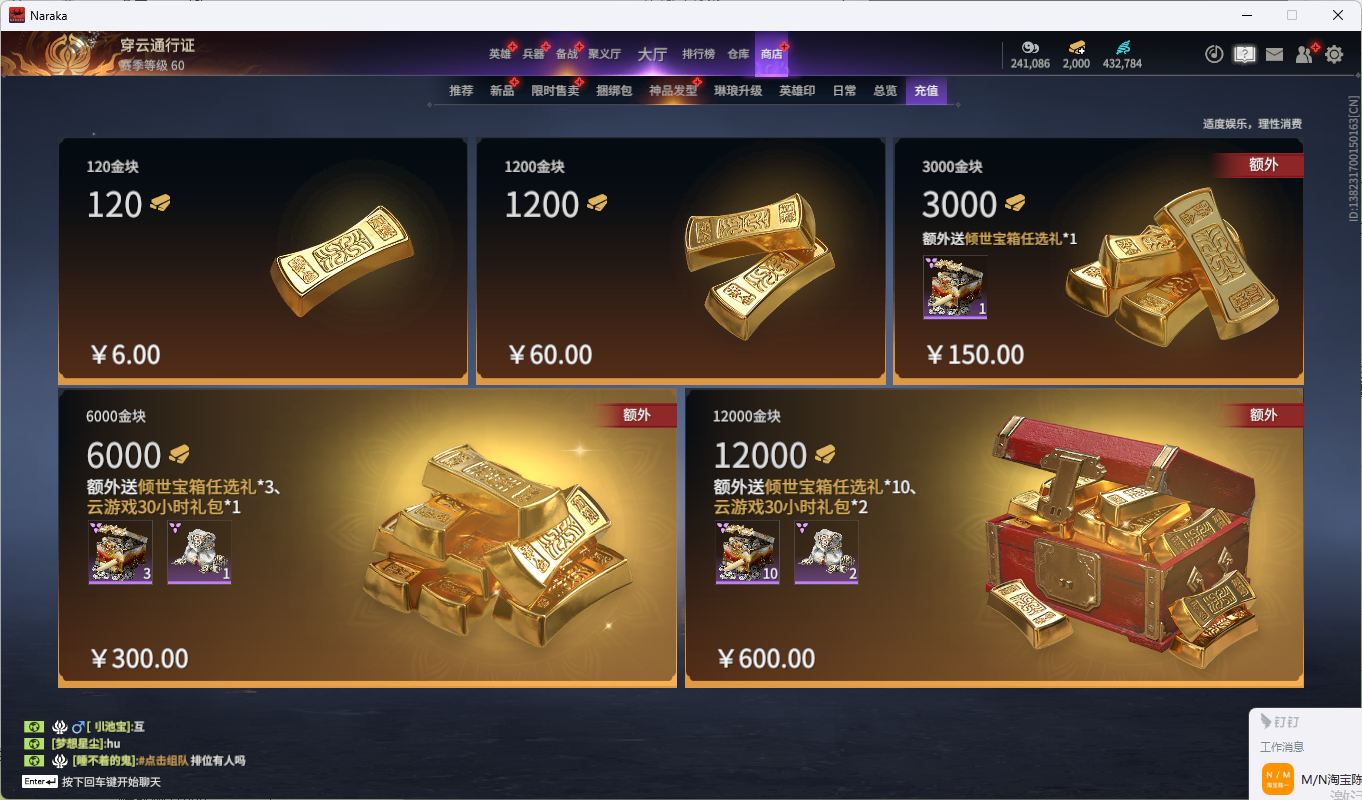This screenshot has height=800, width=1362.
Task: Click the treasure chest reward thumbnail in 3000金块 card
Action: (955, 288)
